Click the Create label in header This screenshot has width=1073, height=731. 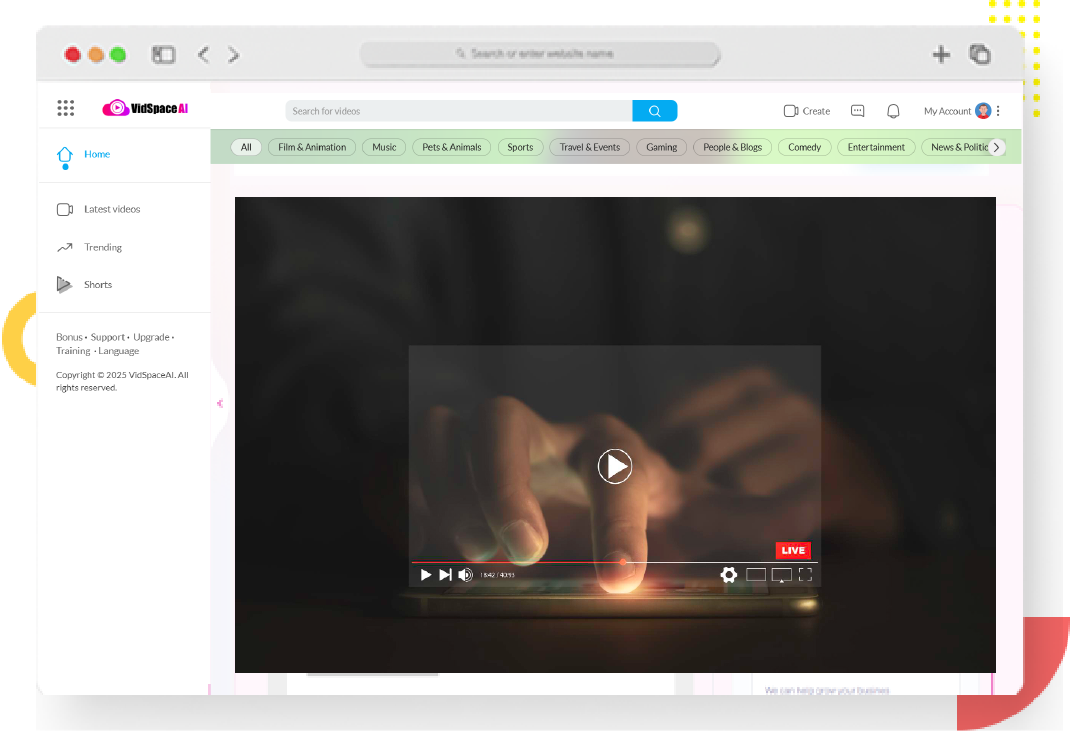[816, 111]
